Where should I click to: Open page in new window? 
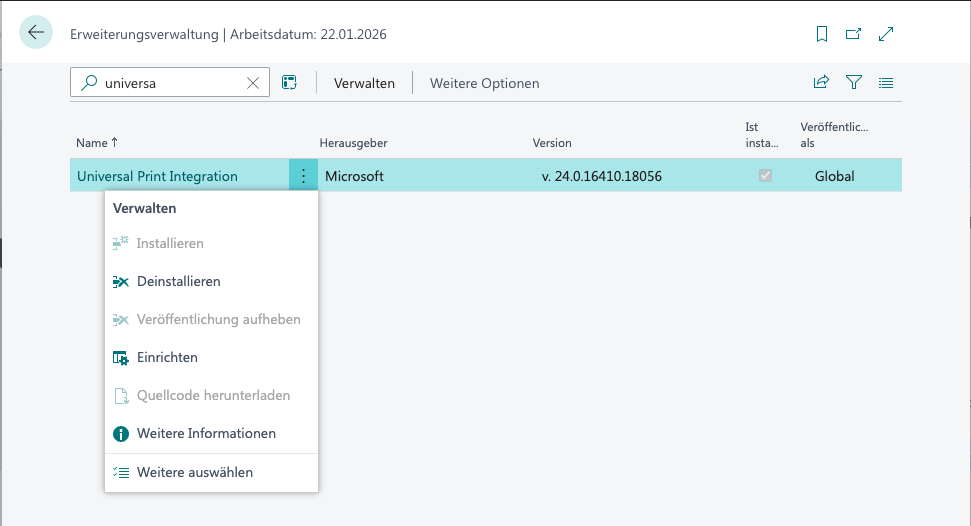click(853, 34)
